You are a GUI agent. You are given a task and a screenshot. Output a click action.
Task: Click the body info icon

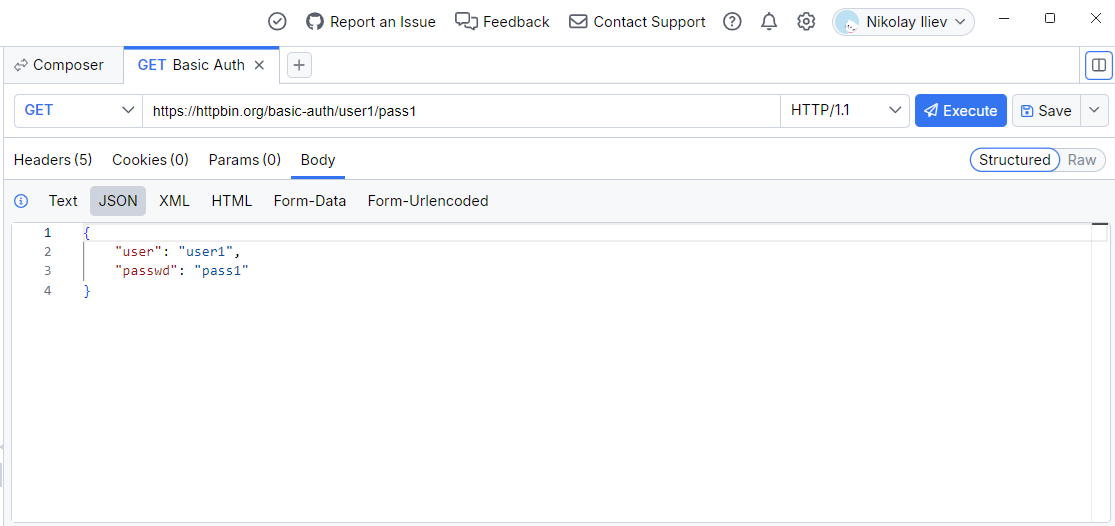pos(21,201)
